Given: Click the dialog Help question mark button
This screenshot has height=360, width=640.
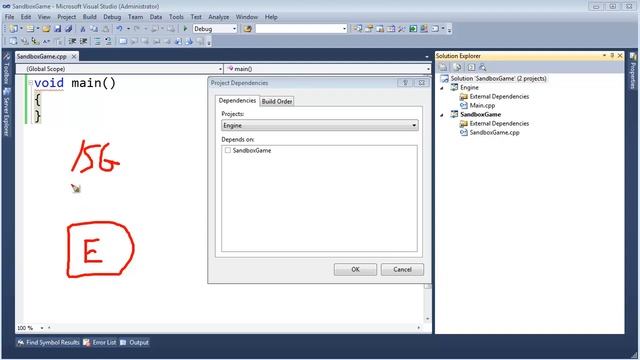Looking at the screenshot, I should click(405, 83).
